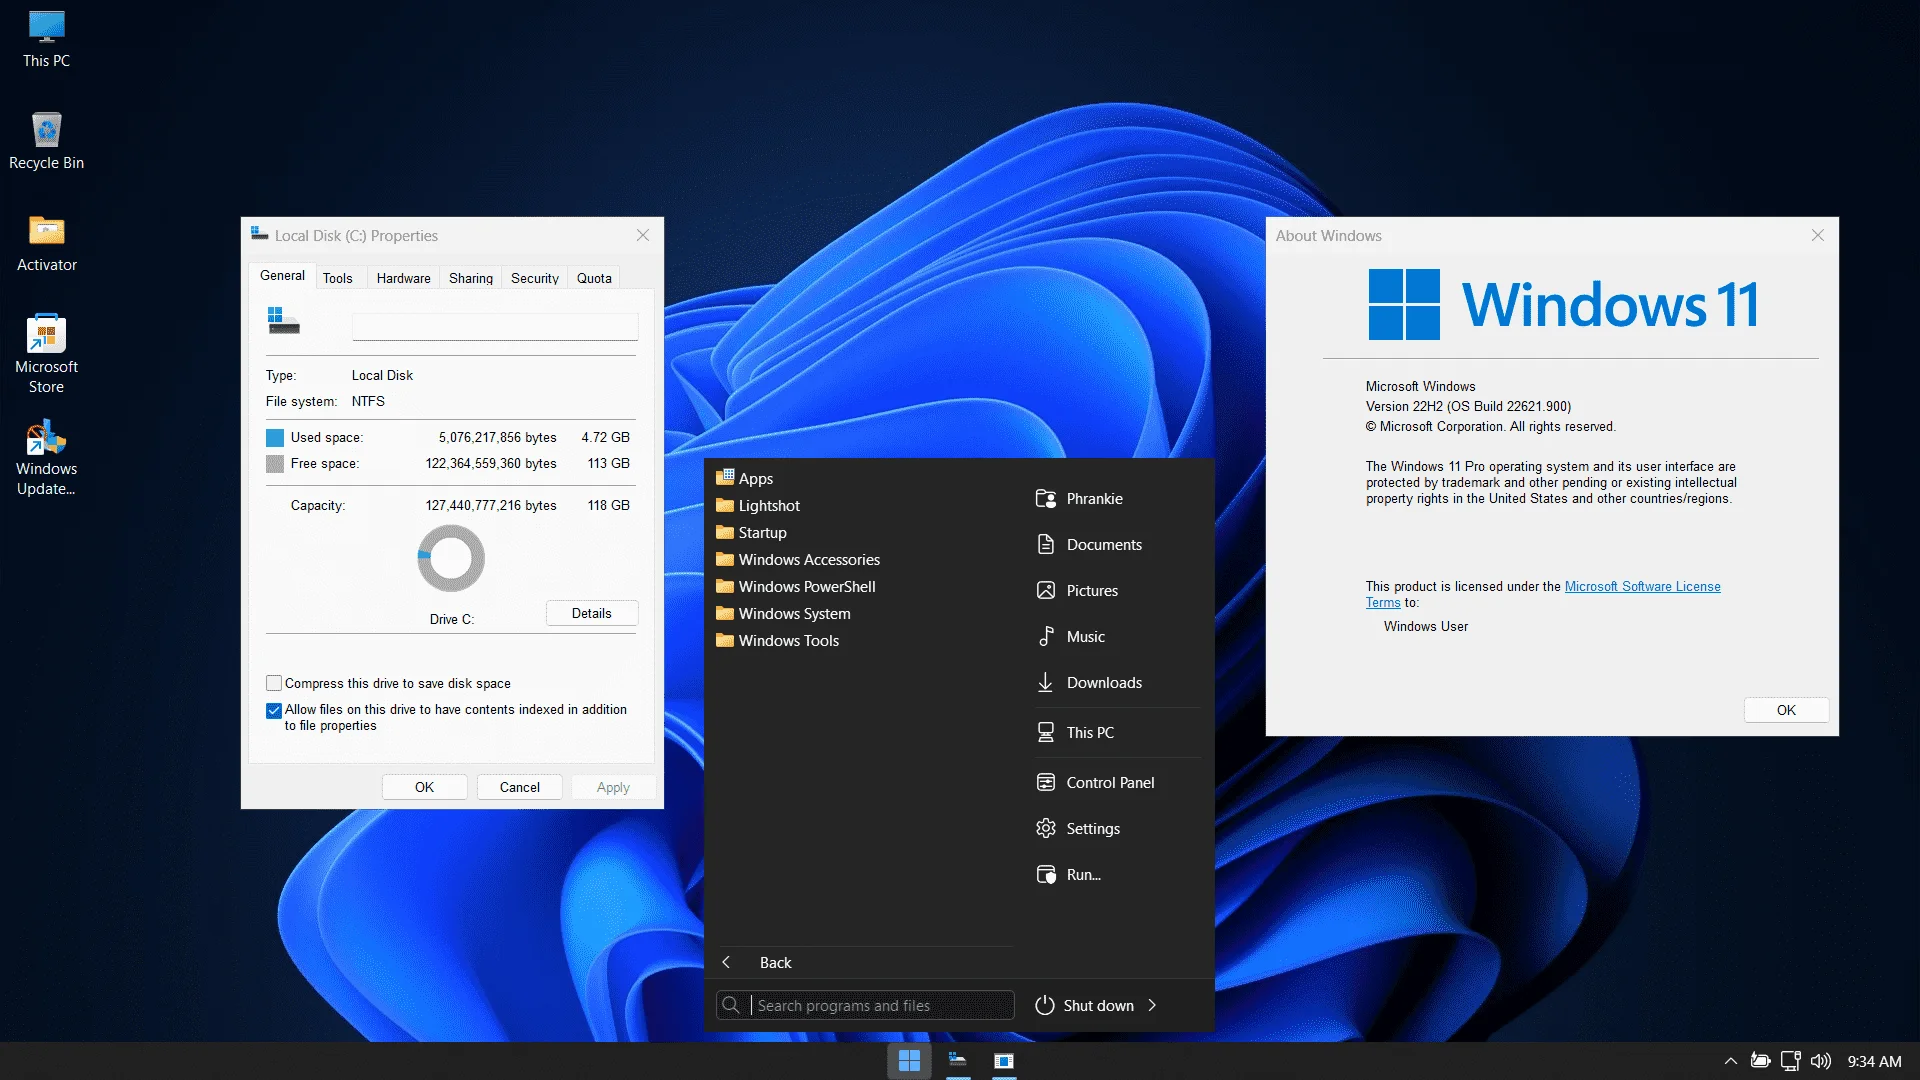Click the taskbar clock showing 9:34 AM
Screen dimensions: 1920x1080
[1874, 1061]
